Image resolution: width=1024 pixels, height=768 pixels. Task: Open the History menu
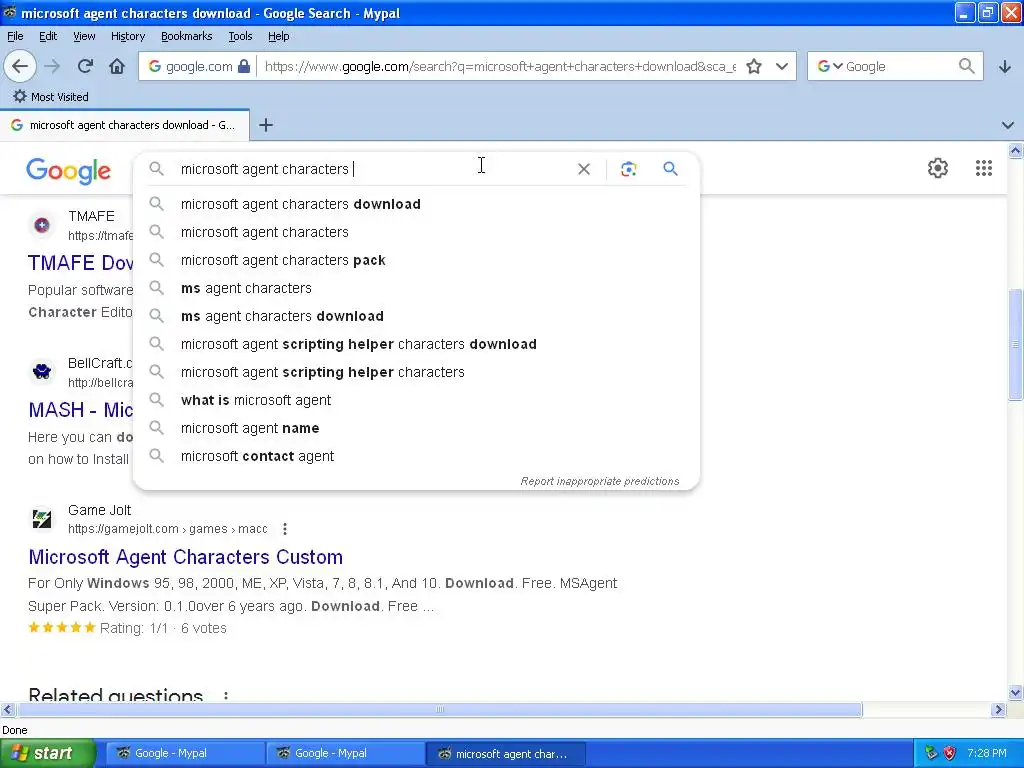tap(127, 36)
